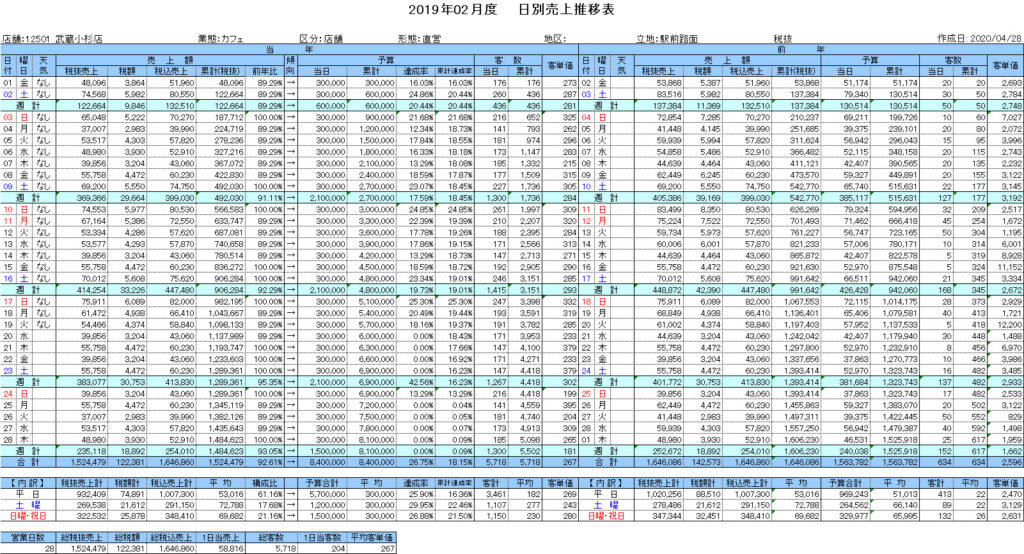
Task: Click the achievement rate cell 42.56%
Action: (x=421, y=382)
